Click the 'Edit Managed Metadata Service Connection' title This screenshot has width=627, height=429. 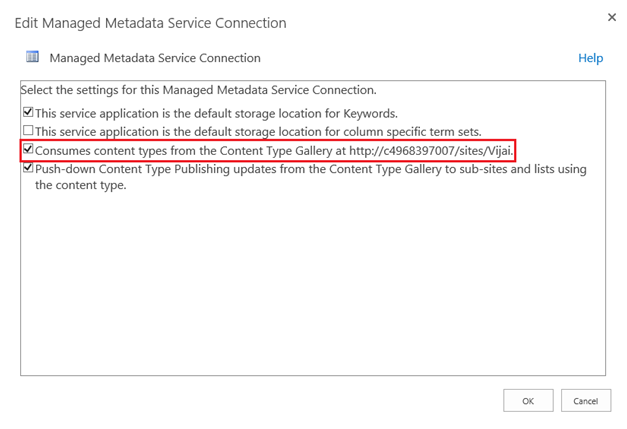click(150, 22)
